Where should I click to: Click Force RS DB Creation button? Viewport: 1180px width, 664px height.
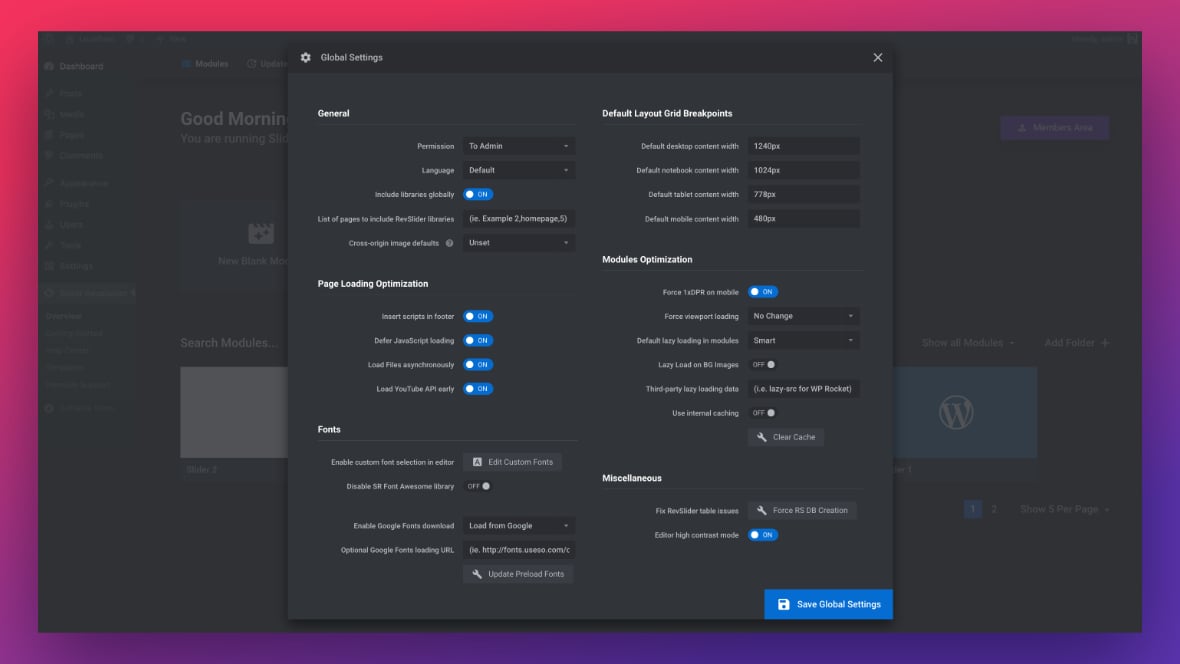pyautogui.click(x=802, y=510)
